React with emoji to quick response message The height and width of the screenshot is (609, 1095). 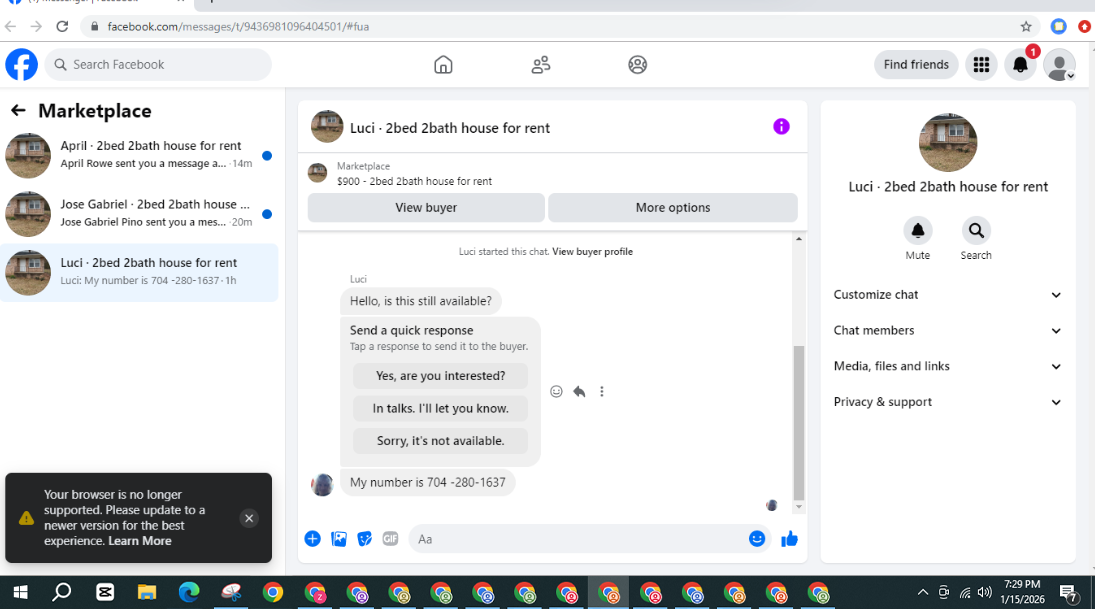point(556,392)
